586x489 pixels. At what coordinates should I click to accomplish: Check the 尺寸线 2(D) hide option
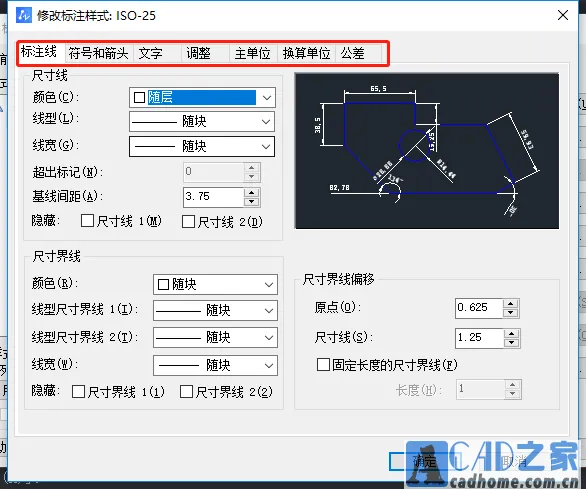tap(188, 221)
